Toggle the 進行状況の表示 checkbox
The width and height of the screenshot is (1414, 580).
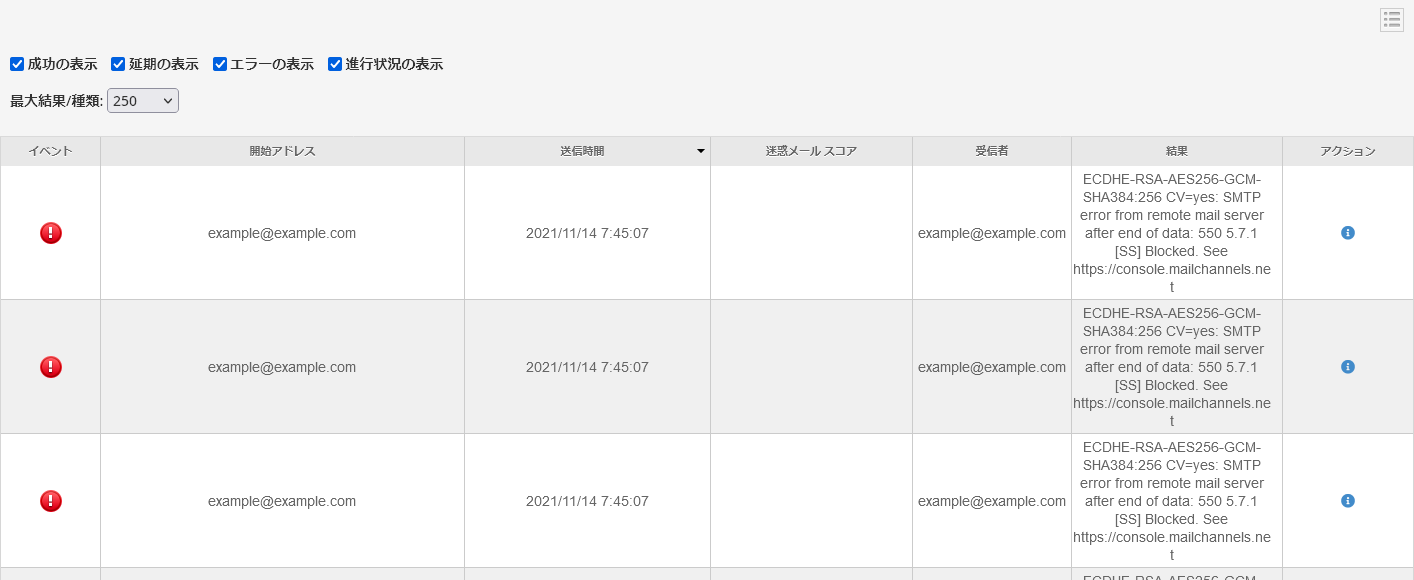[335, 64]
